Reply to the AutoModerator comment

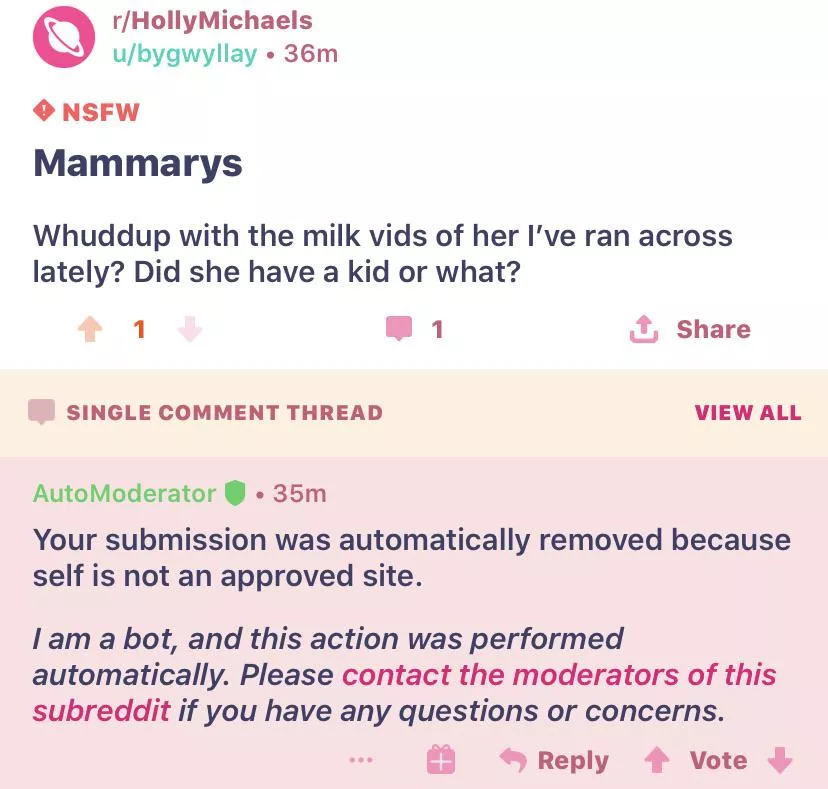(554, 761)
